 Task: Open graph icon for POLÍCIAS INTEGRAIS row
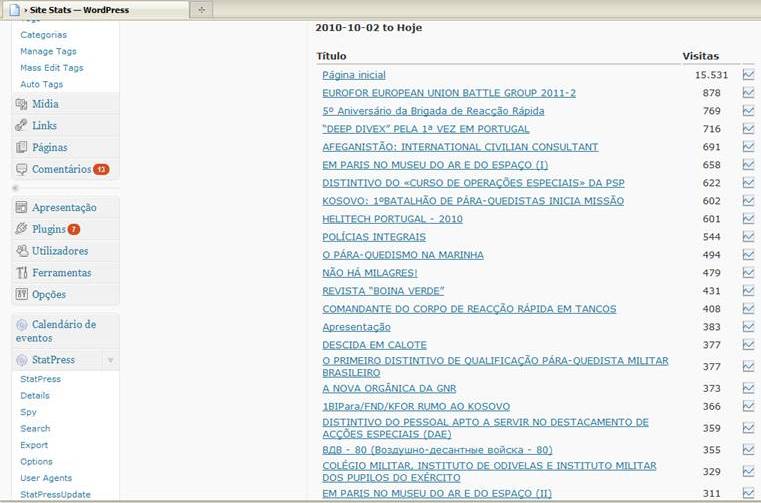pos(748,236)
